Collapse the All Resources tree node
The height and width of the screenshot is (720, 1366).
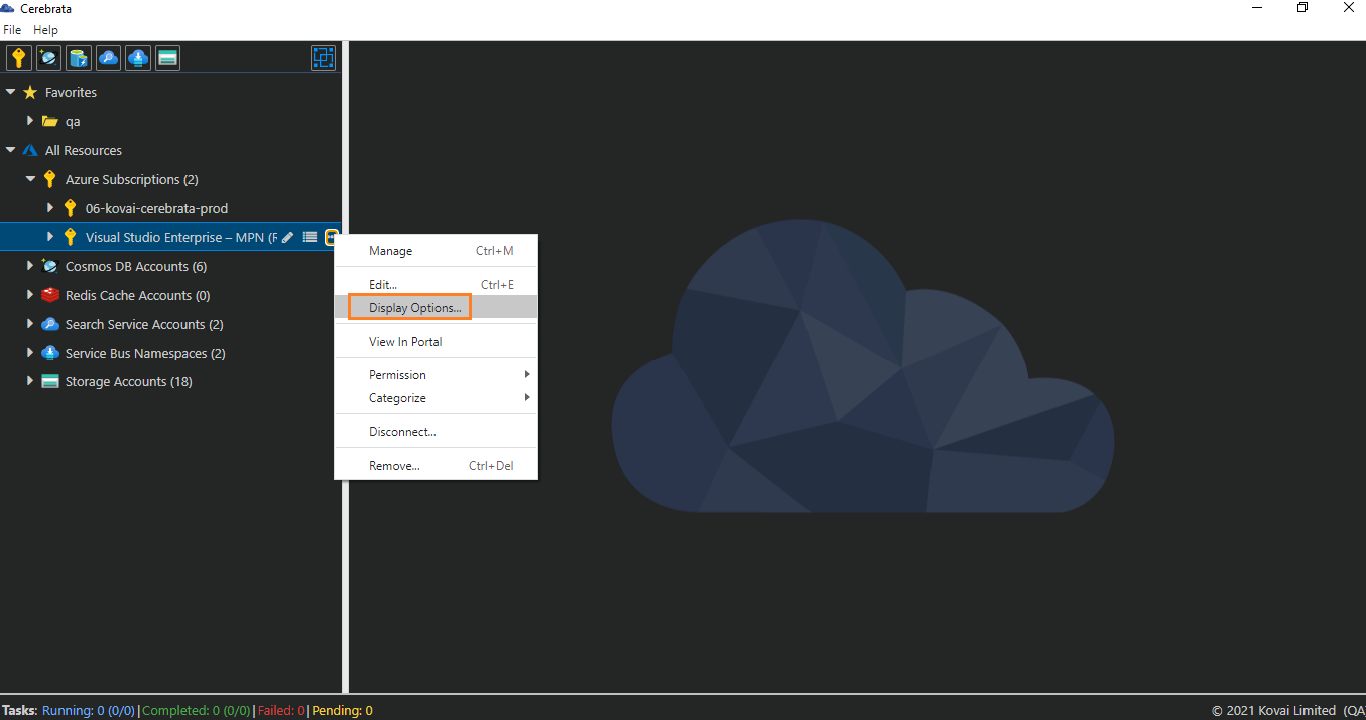11,150
